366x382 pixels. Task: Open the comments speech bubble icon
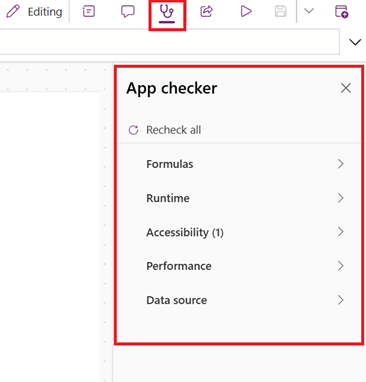tap(128, 12)
